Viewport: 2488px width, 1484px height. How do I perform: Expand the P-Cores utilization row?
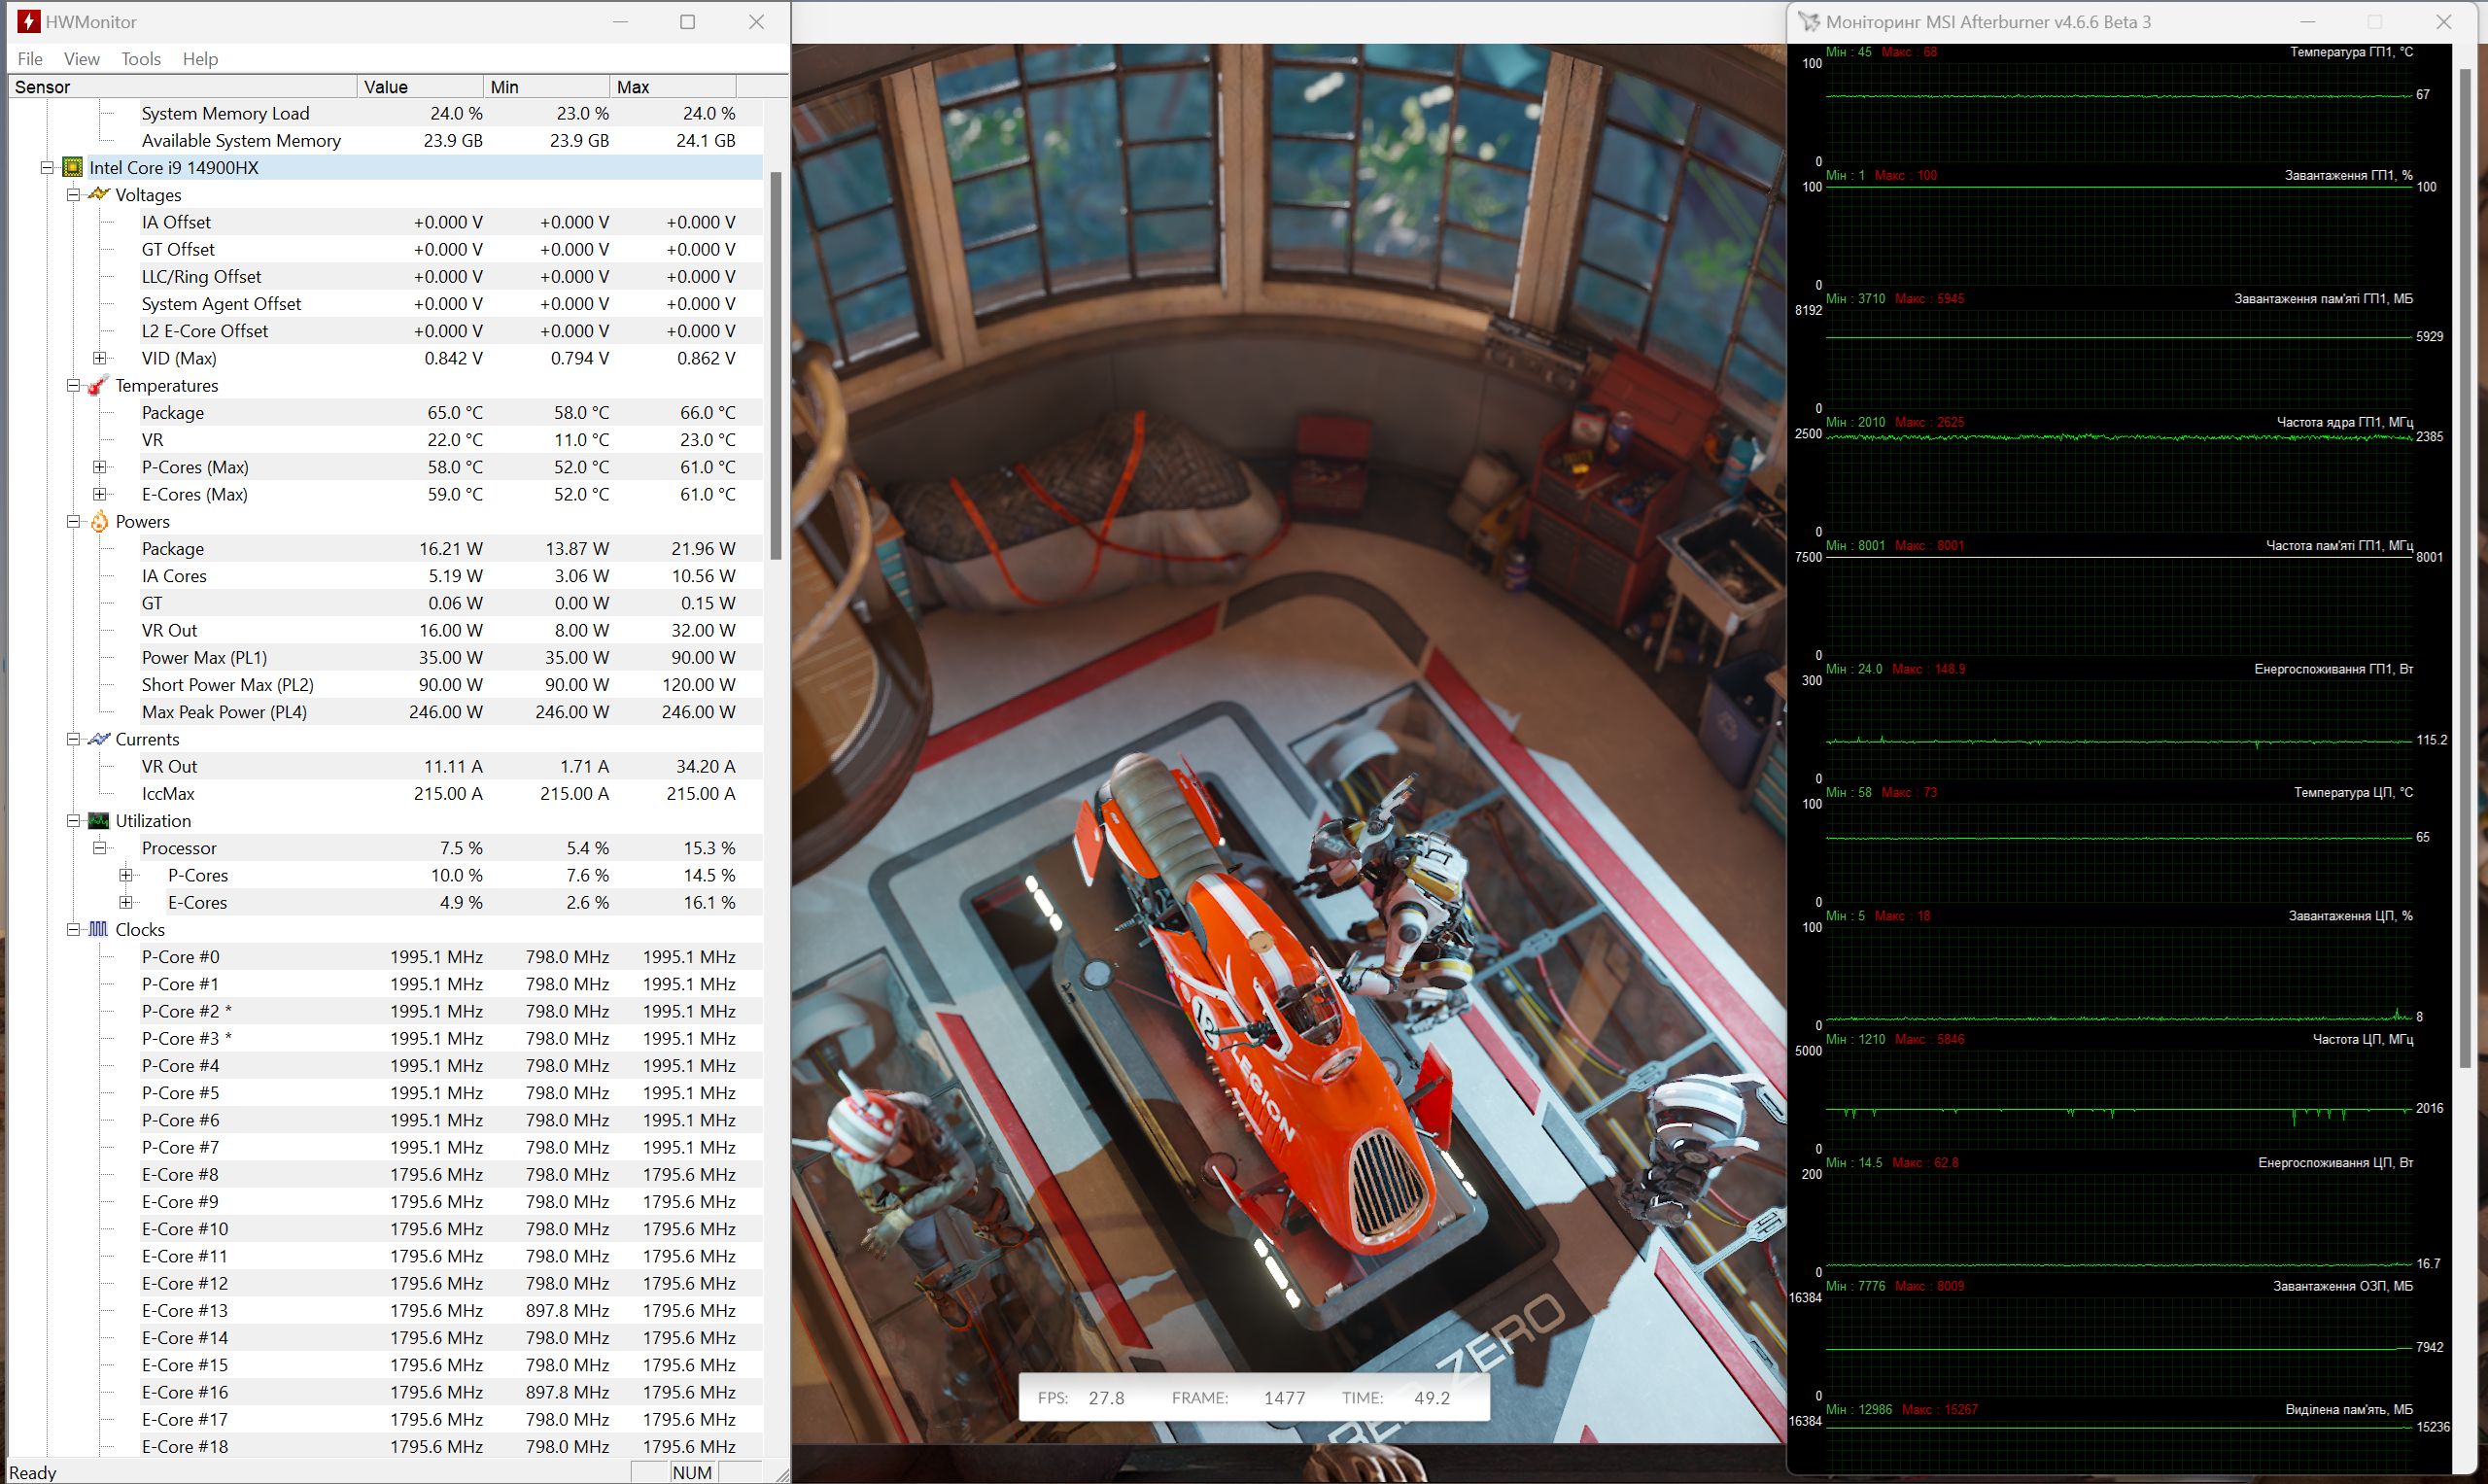coord(125,875)
